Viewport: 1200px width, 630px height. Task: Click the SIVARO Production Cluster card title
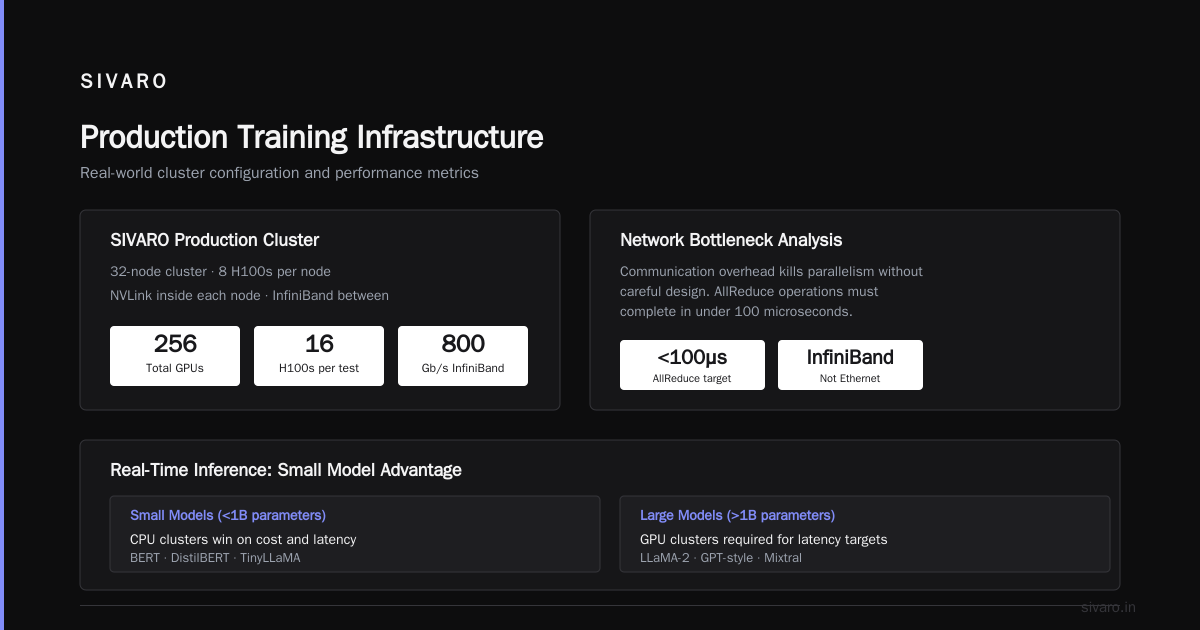point(215,240)
